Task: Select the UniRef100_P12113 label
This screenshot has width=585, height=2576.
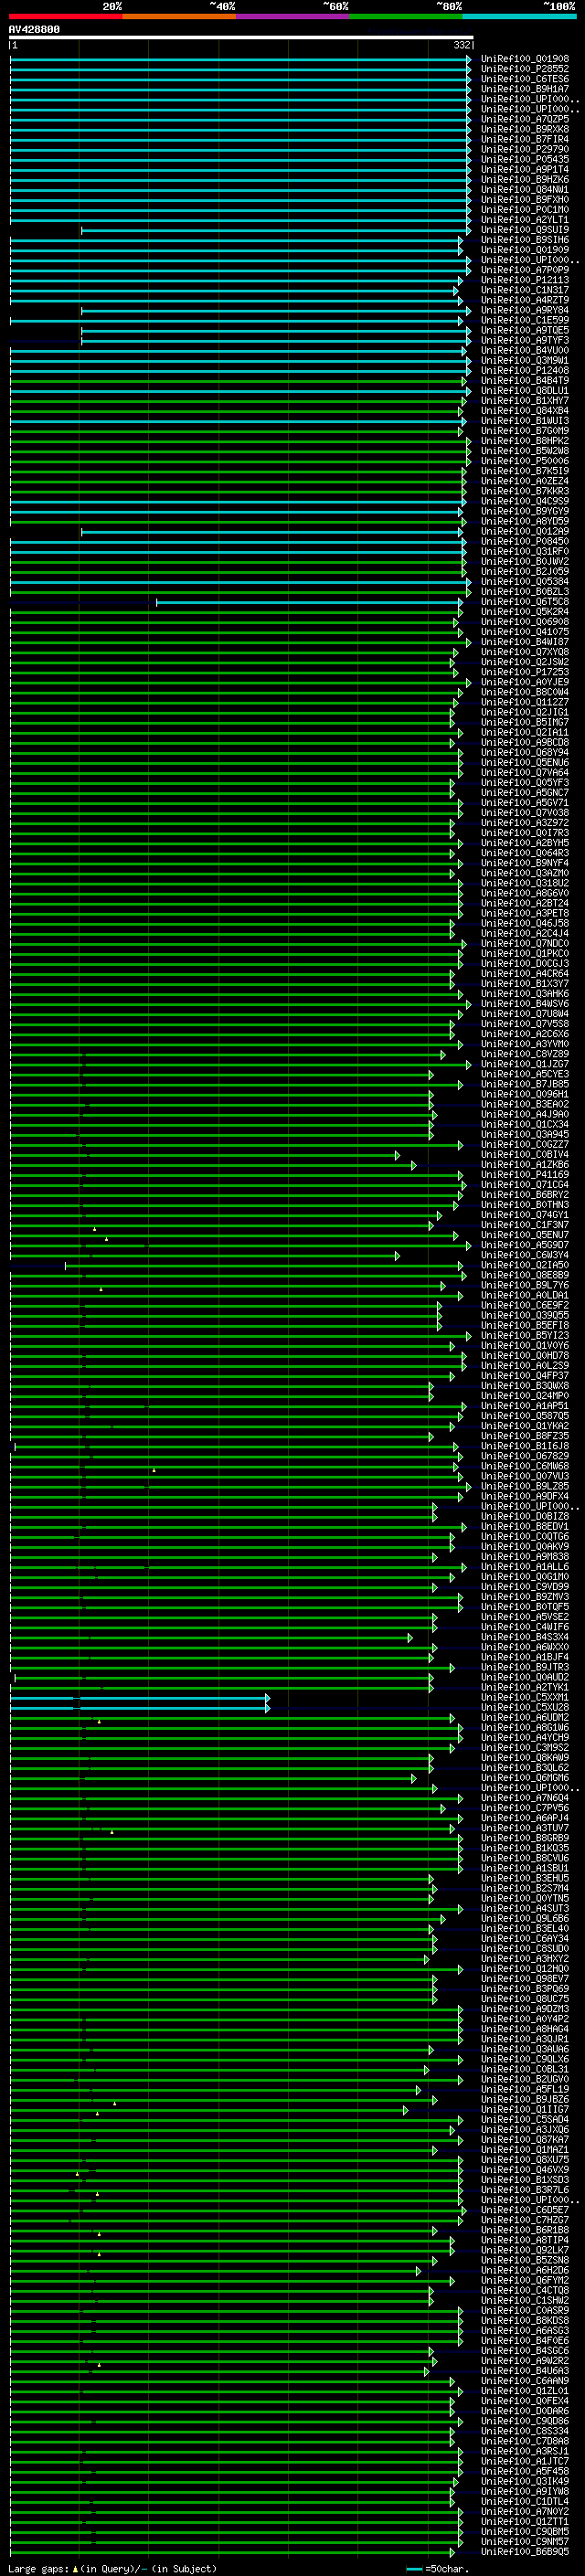Action: tap(525, 280)
